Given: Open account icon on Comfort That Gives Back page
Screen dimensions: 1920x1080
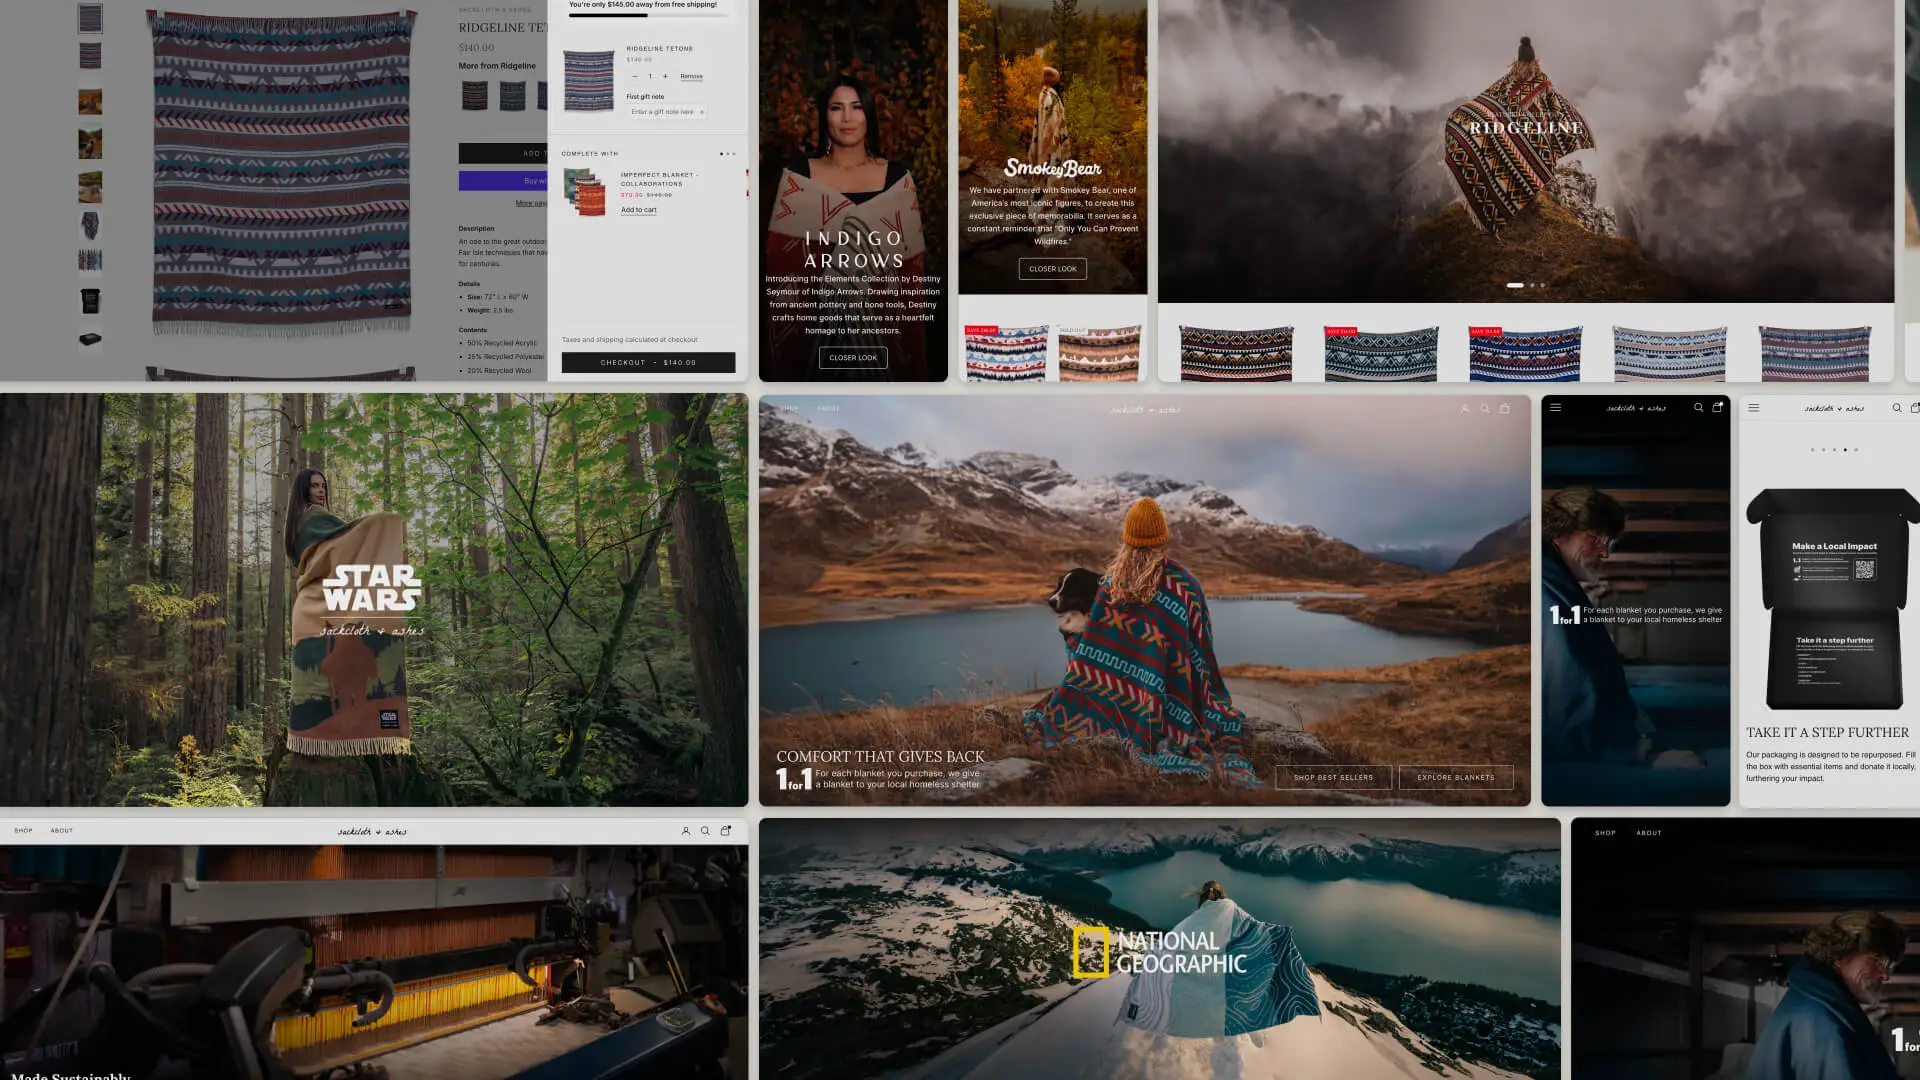Looking at the screenshot, I should point(1465,409).
